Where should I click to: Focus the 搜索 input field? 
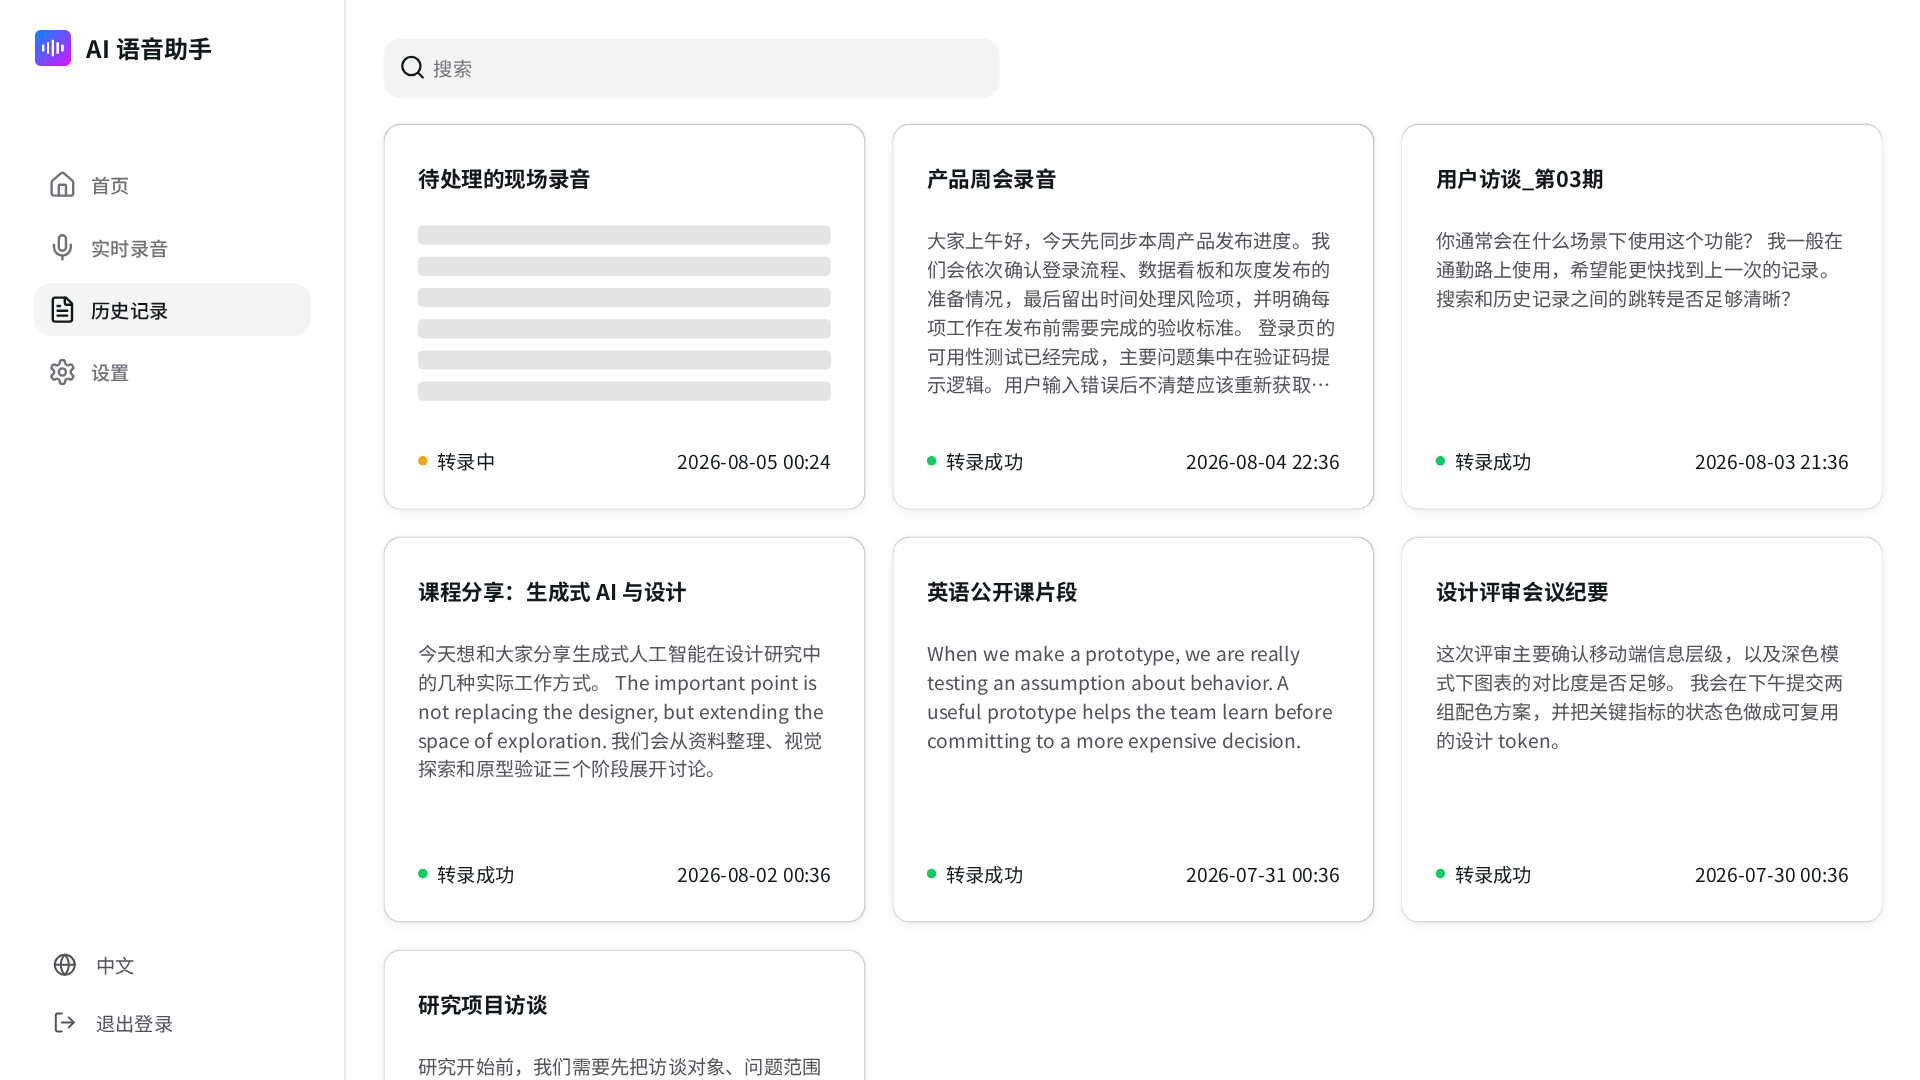[691, 68]
